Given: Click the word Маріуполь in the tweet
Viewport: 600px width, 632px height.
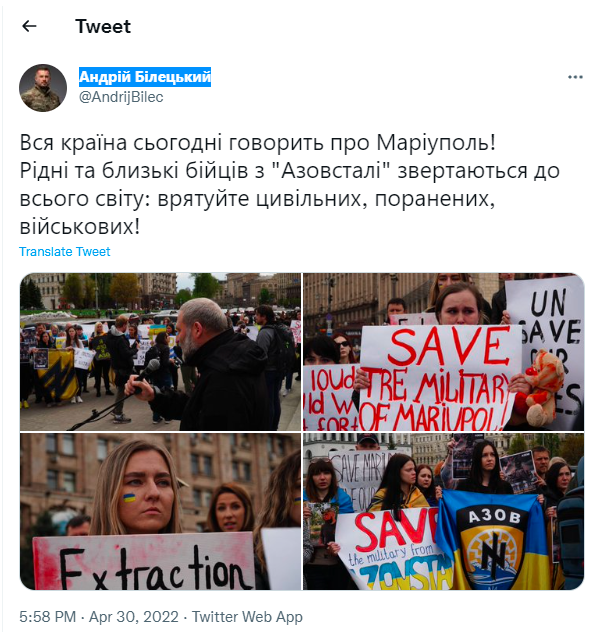Looking at the screenshot, I should (x=434, y=143).
